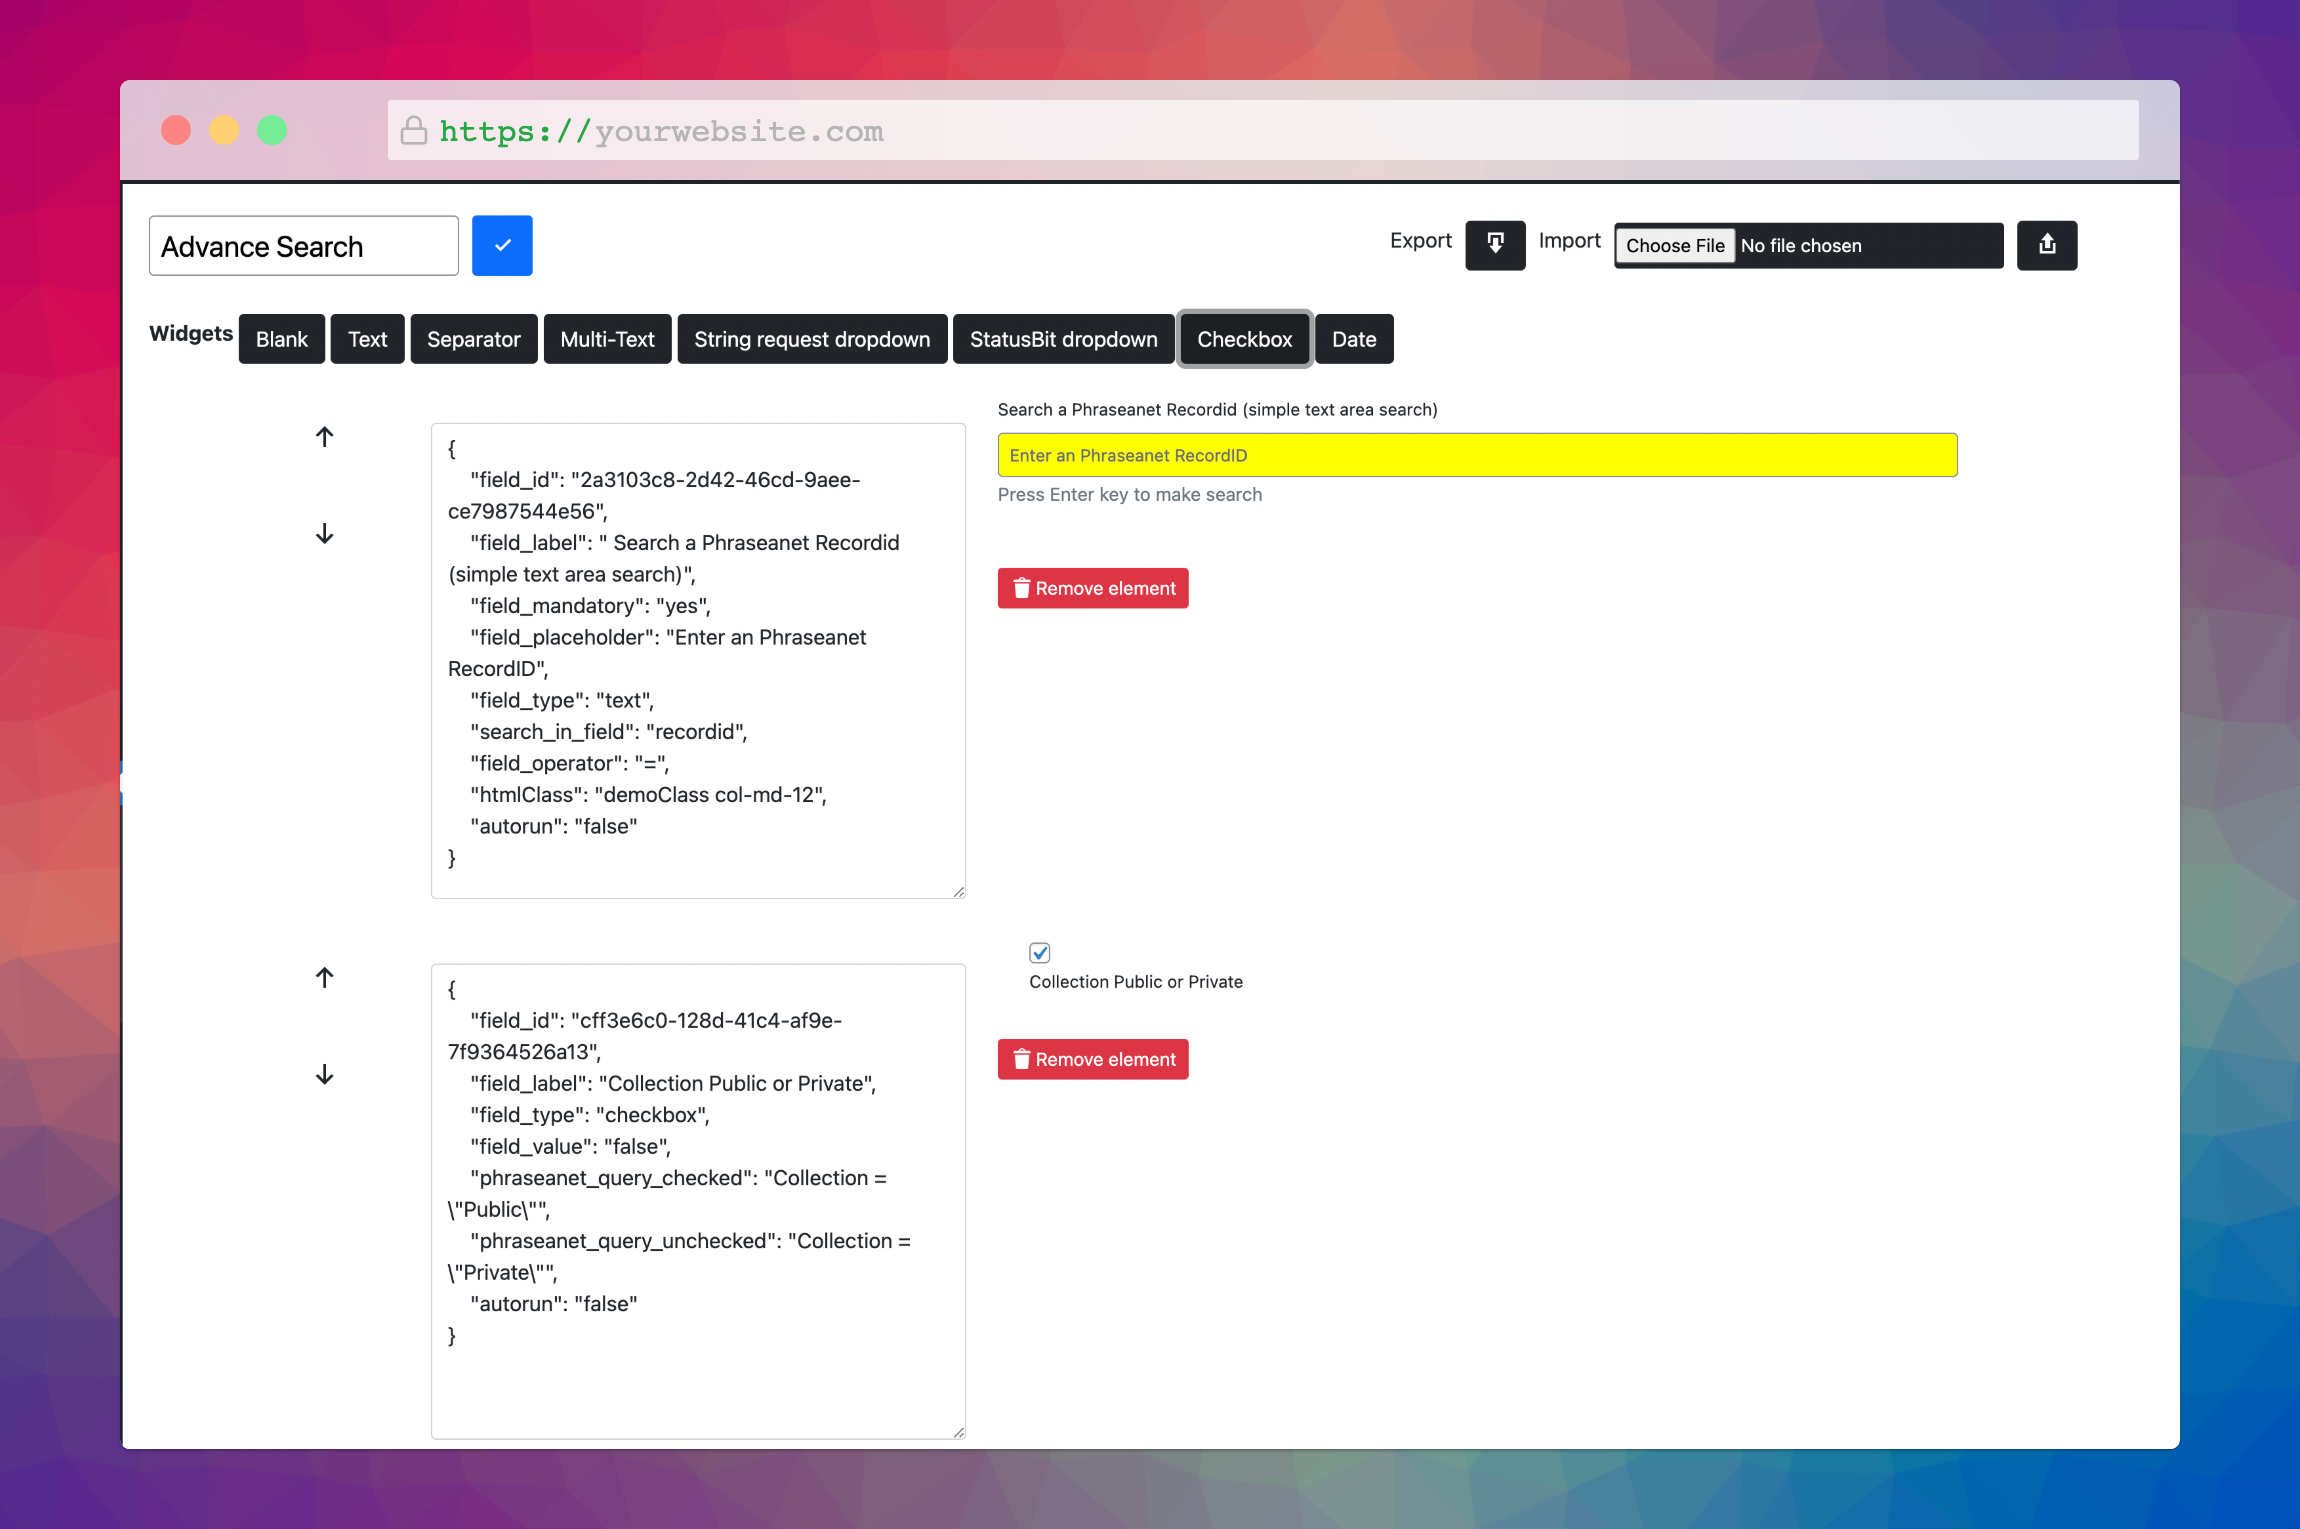Viewport: 2300px width, 1529px height.
Task: Click the 'Export' label
Action: click(1421, 241)
